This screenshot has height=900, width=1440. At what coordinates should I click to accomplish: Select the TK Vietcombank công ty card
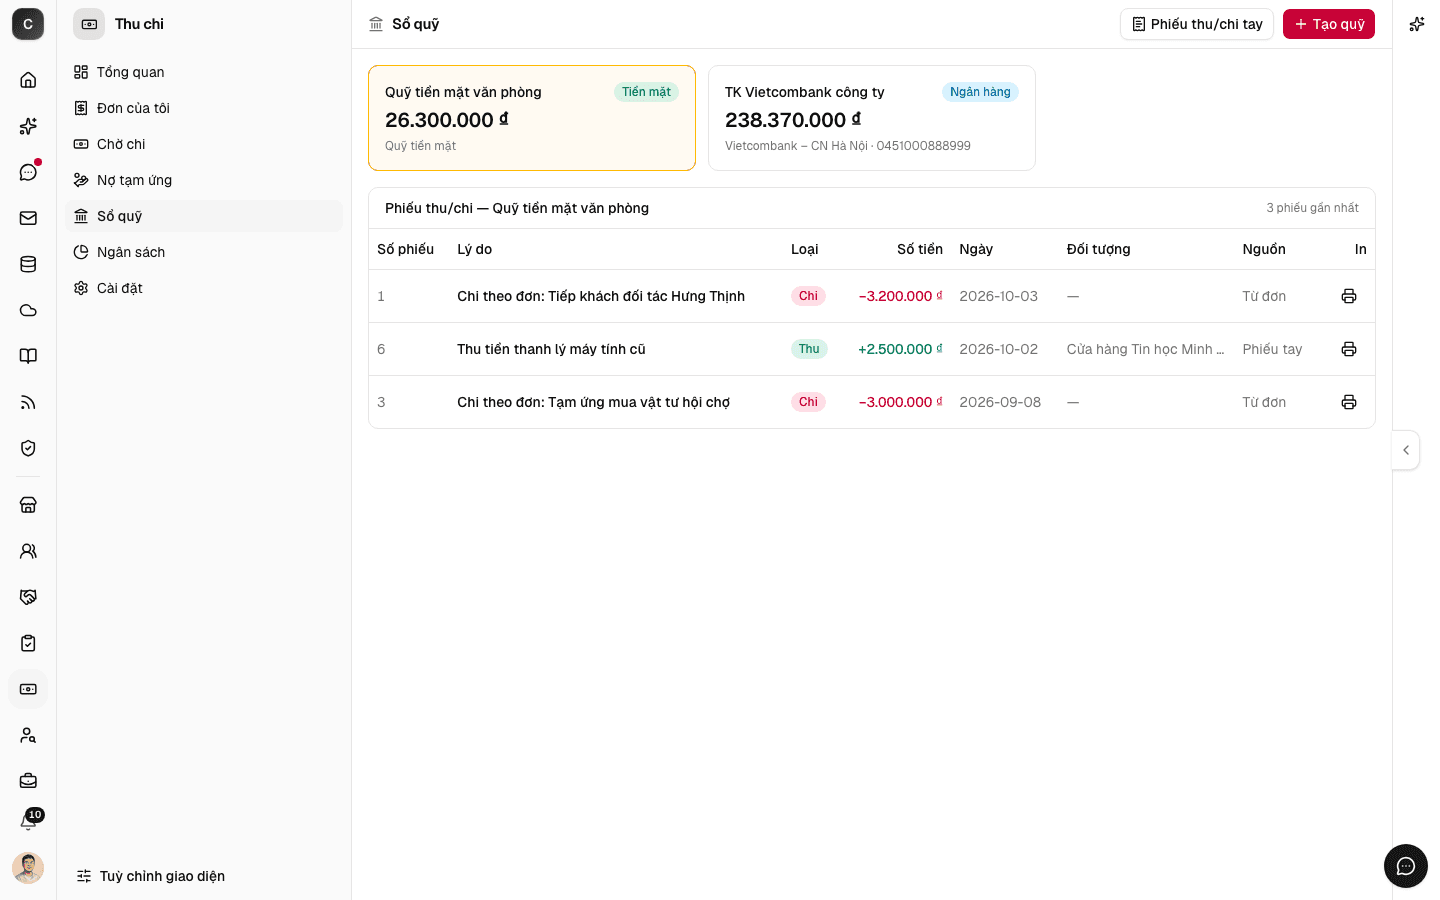click(x=872, y=118)
